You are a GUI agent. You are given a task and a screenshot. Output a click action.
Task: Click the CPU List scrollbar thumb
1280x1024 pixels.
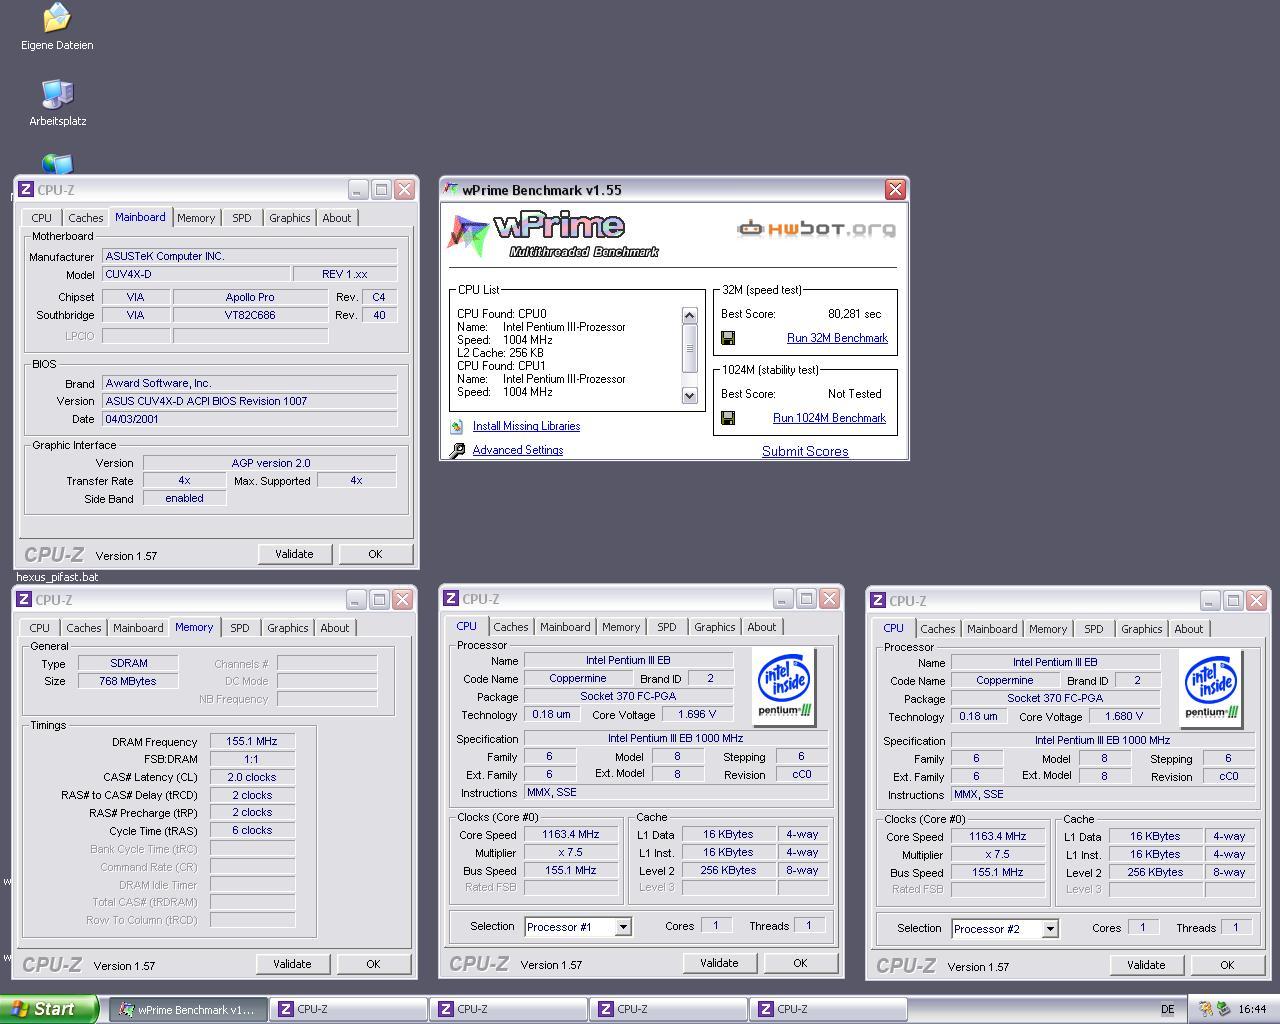(689, 347)
